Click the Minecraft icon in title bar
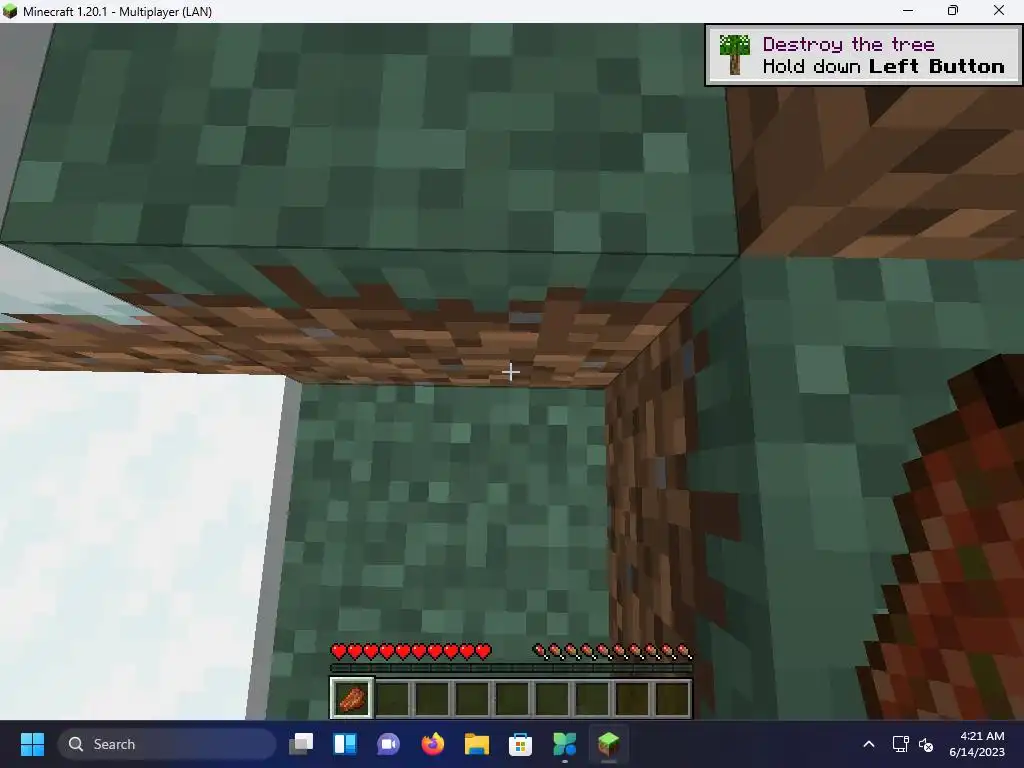The width and height of the screenshot is (1024, 768). point(10,11)
